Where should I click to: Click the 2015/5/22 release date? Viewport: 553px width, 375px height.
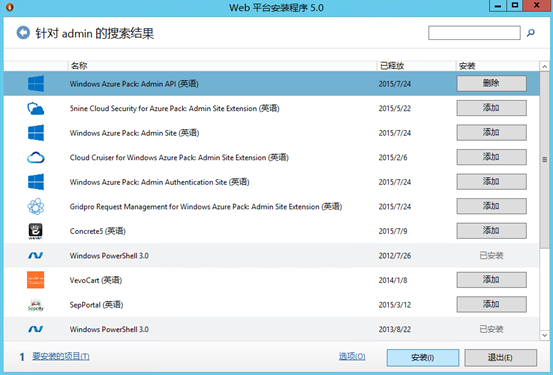[x=395, y=108]
